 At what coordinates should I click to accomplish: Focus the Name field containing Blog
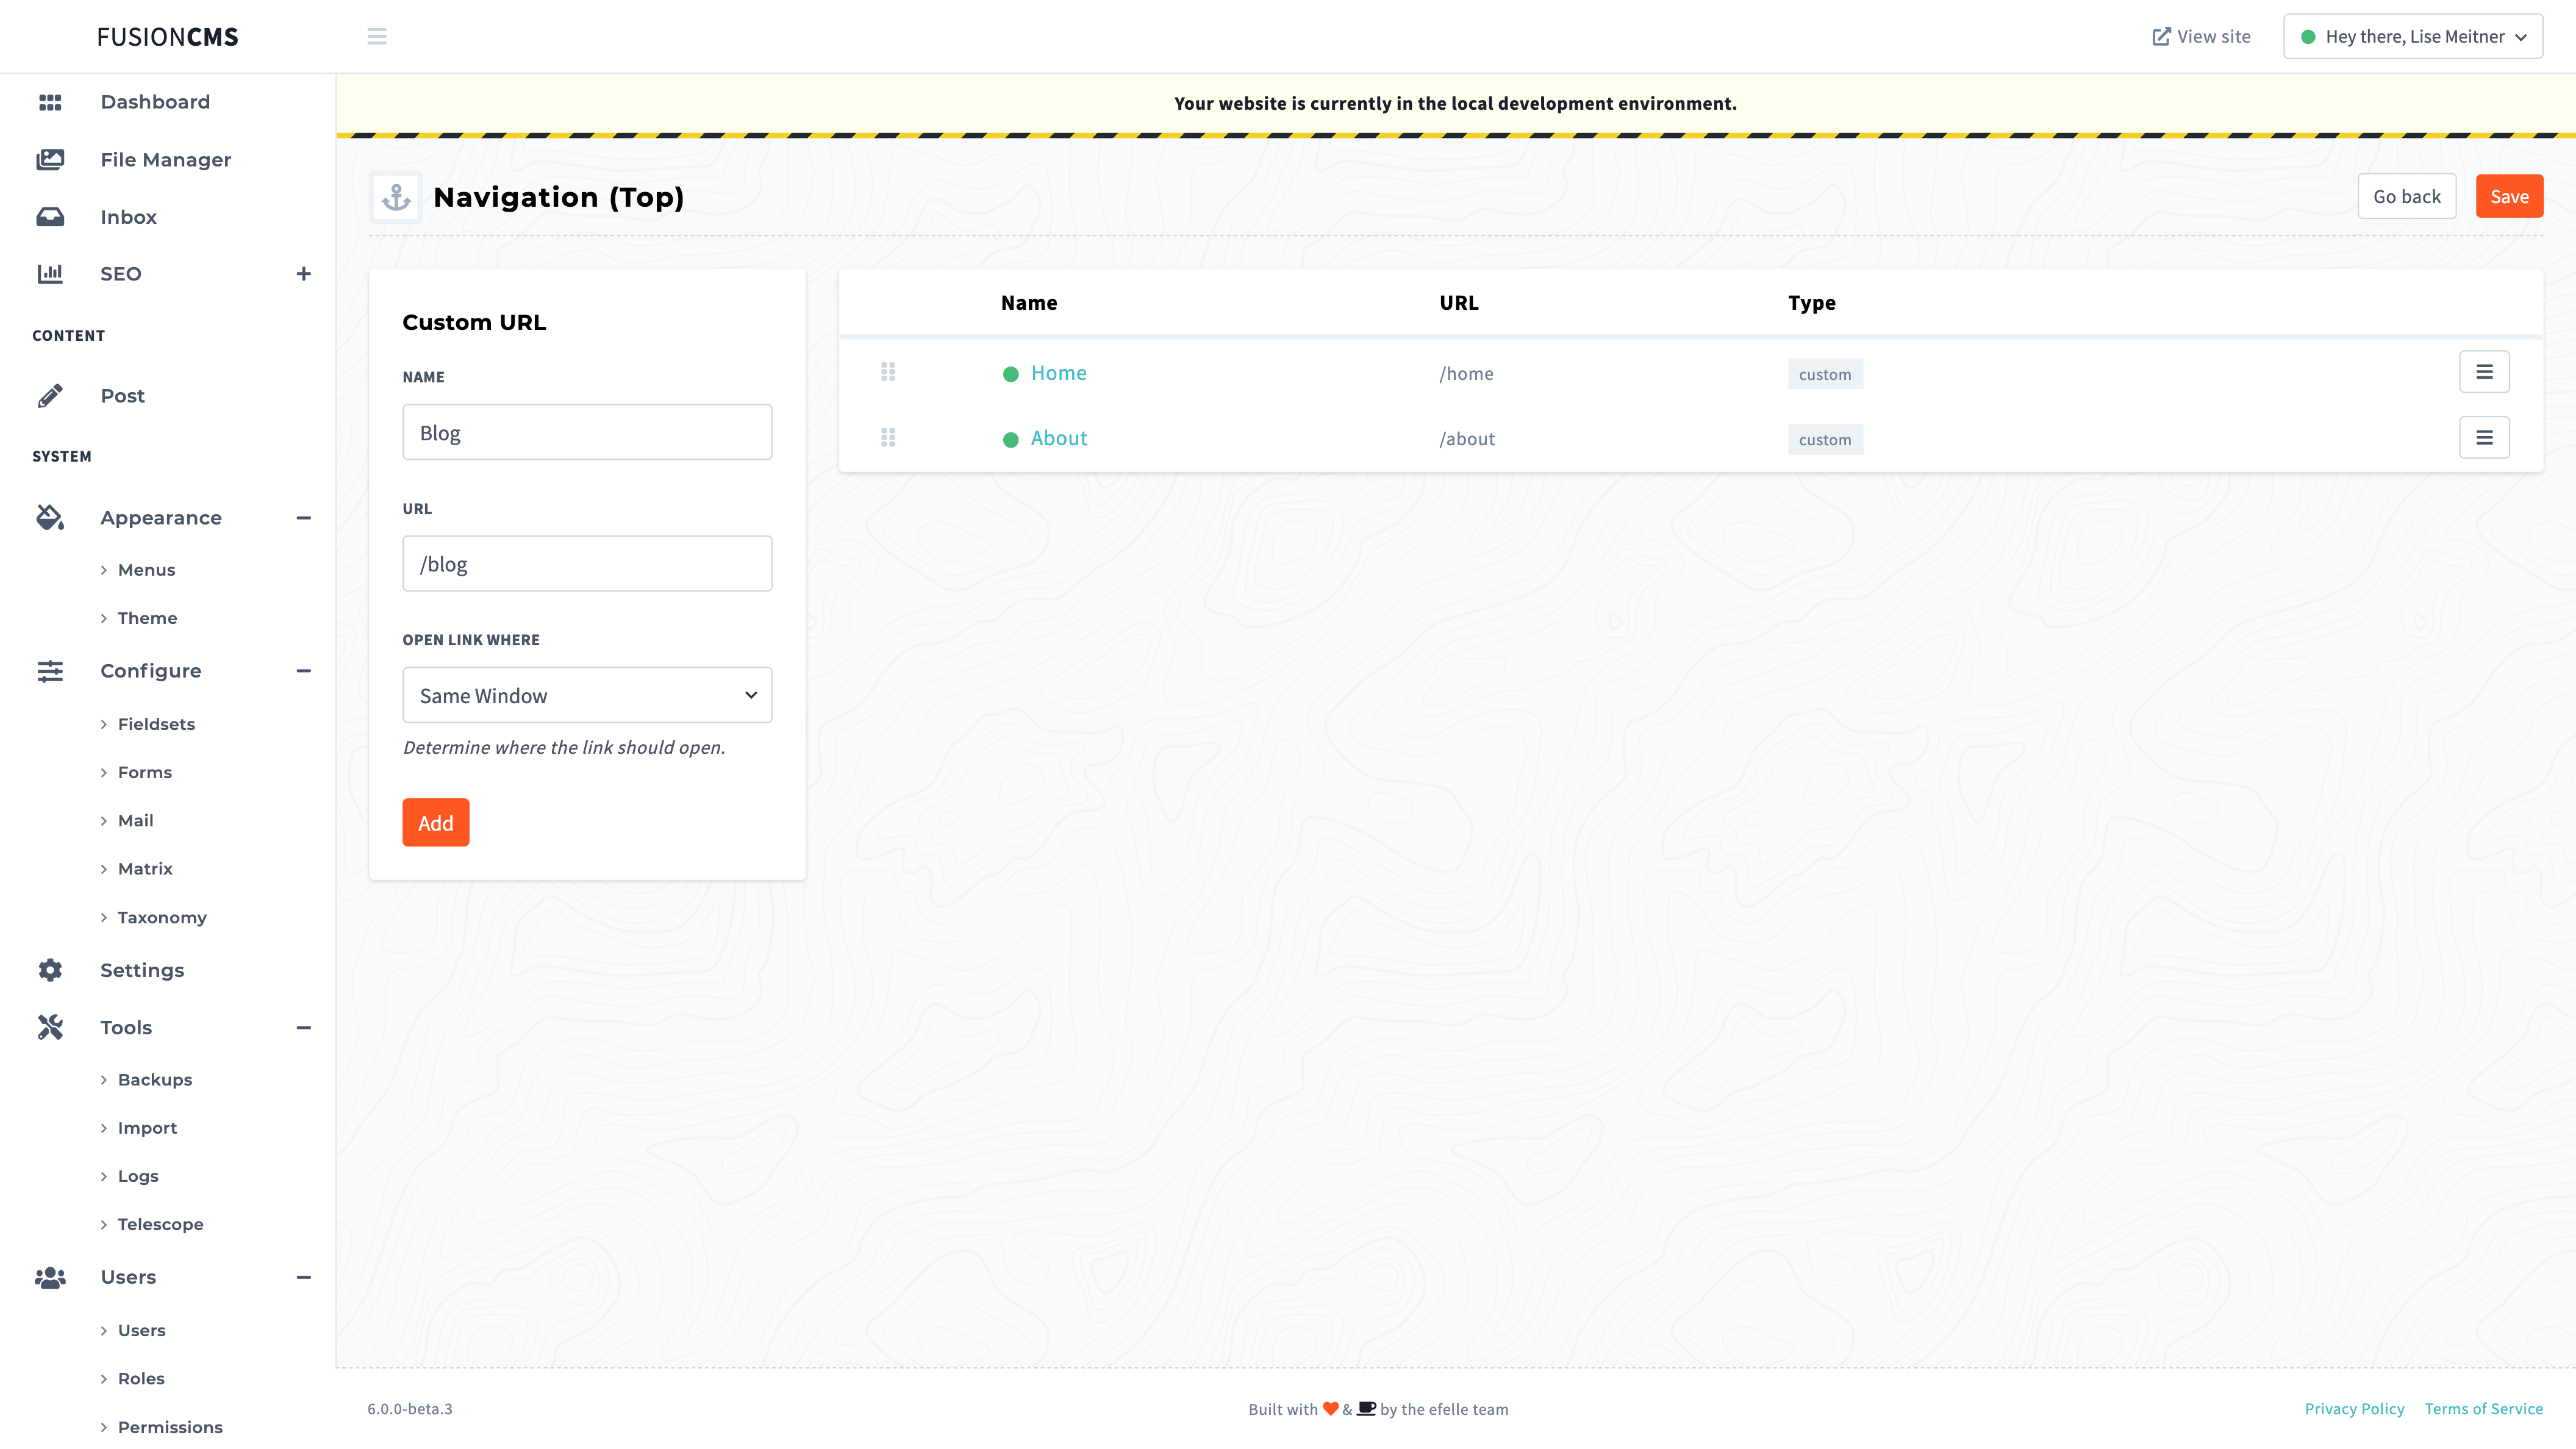pos(587,432)
